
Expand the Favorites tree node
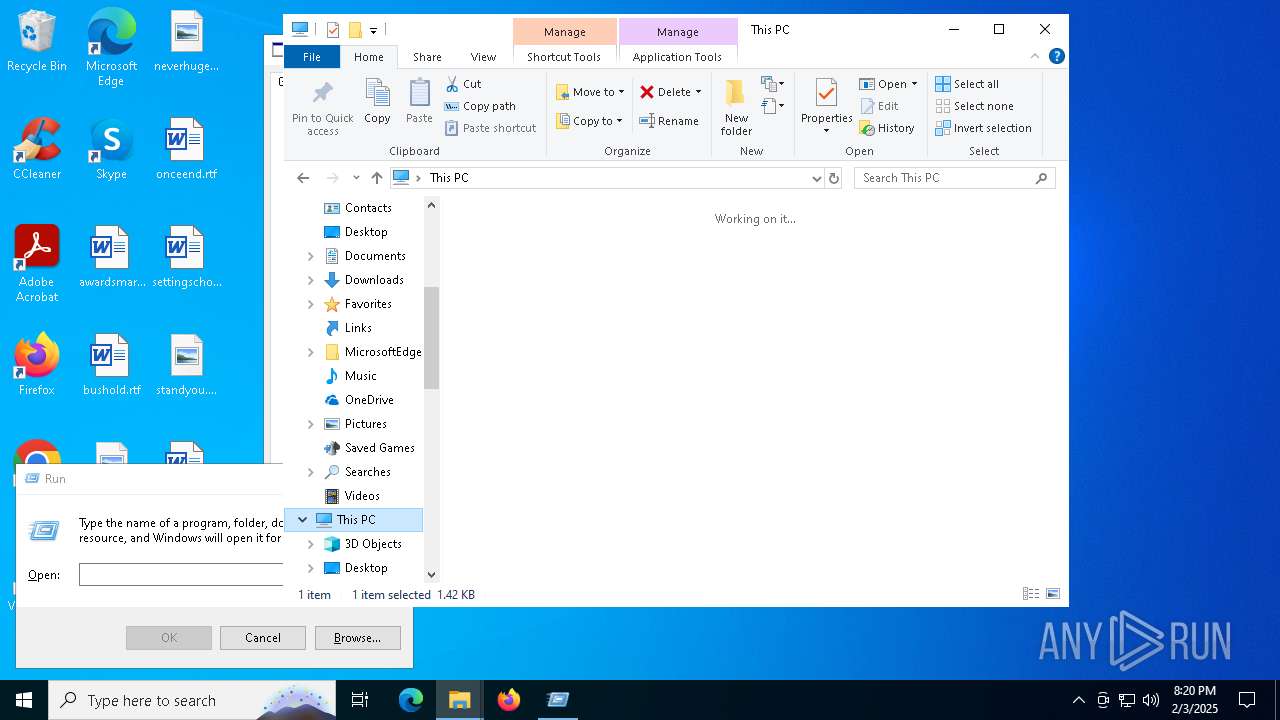pyautogui.click(x=311, y=304)
